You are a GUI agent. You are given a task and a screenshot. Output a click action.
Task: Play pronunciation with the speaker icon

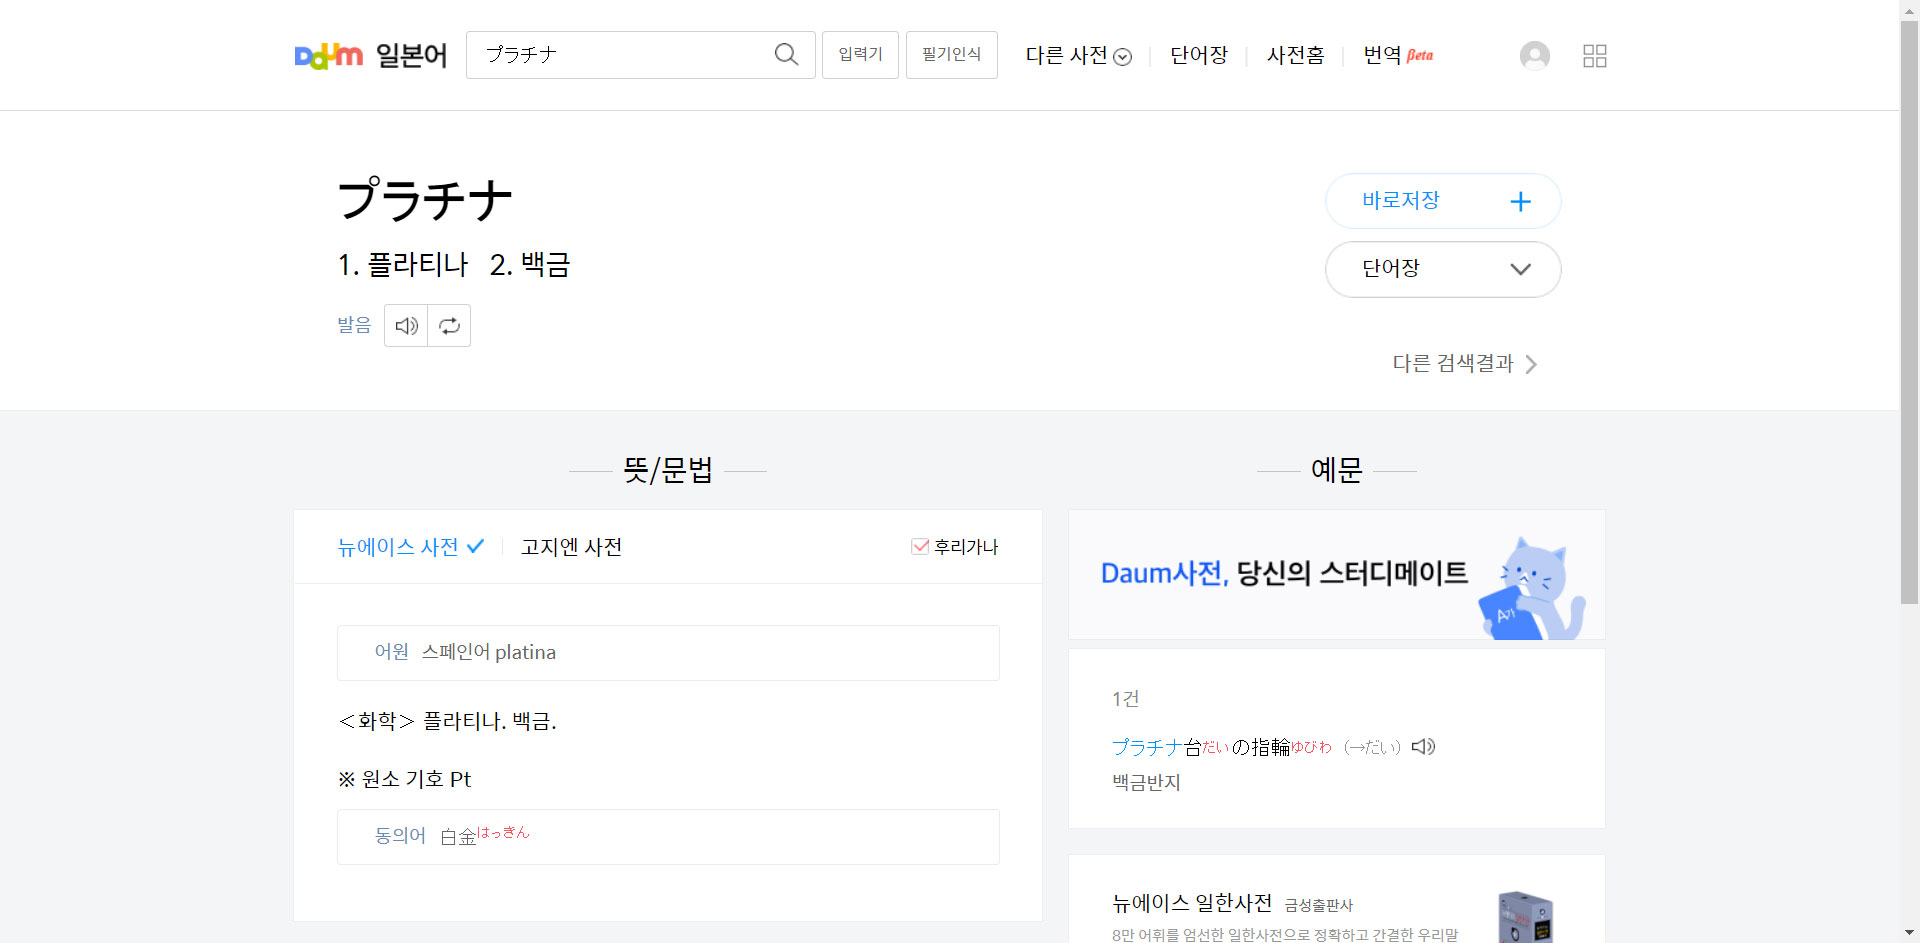click(406, 326)
